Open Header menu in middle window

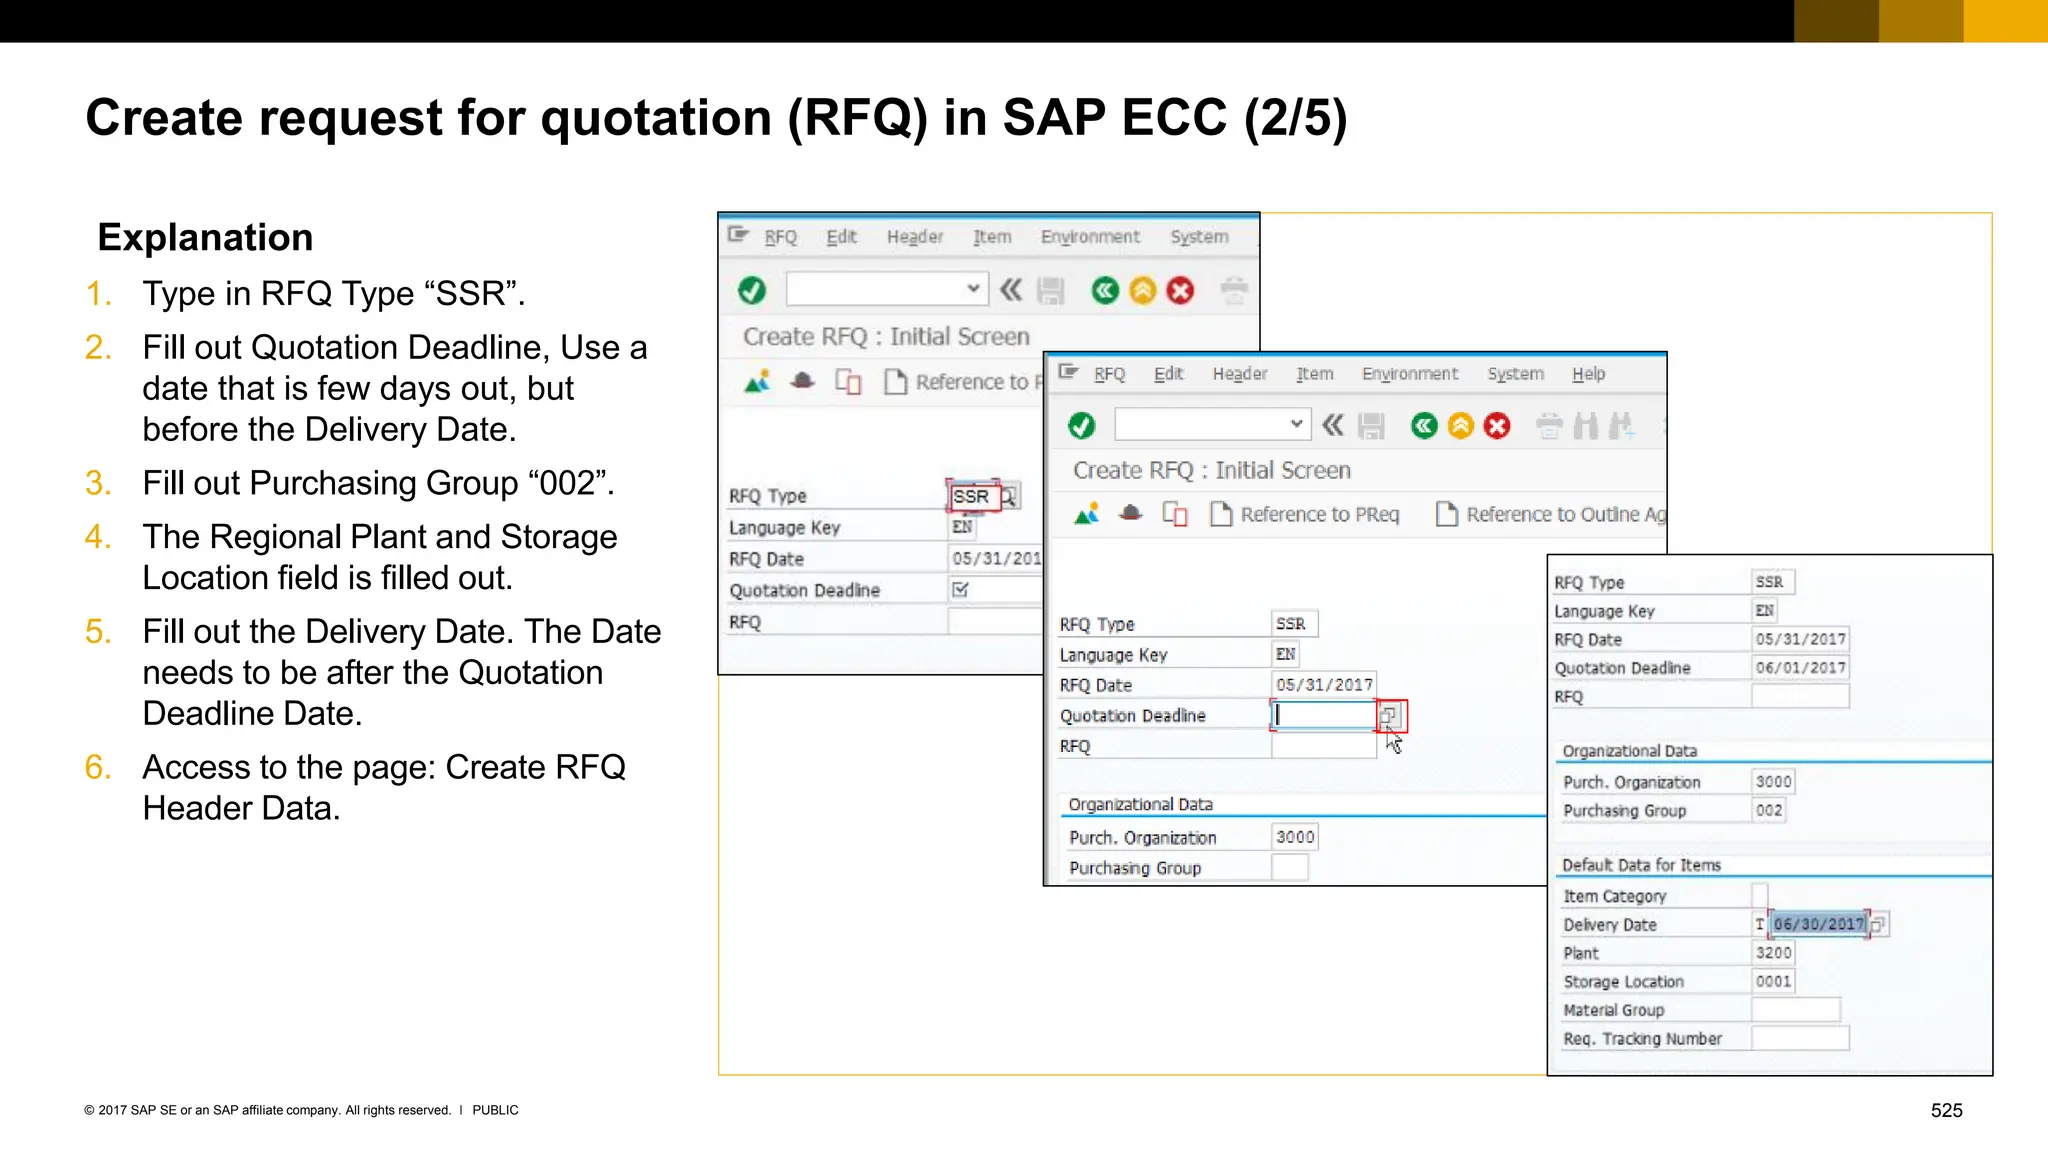coord(1239,374)
